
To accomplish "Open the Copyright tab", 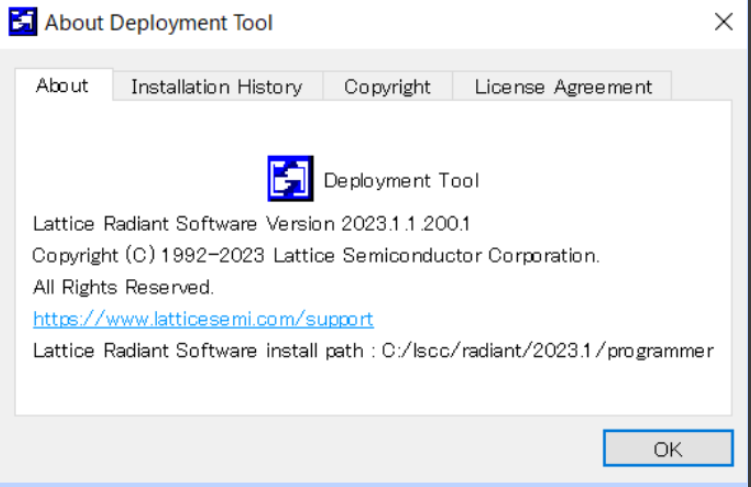I will [387, 87].
